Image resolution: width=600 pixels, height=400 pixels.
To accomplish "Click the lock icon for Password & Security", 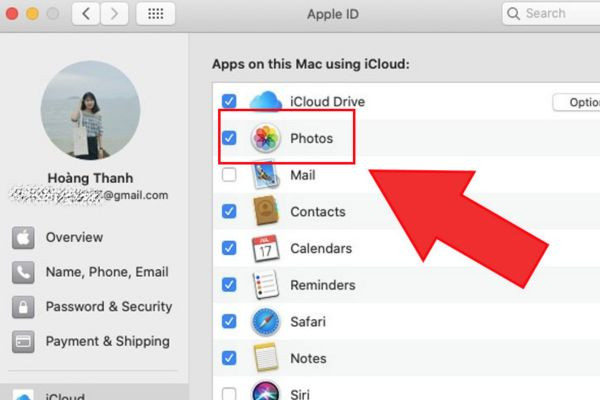I will click(23, 307).
